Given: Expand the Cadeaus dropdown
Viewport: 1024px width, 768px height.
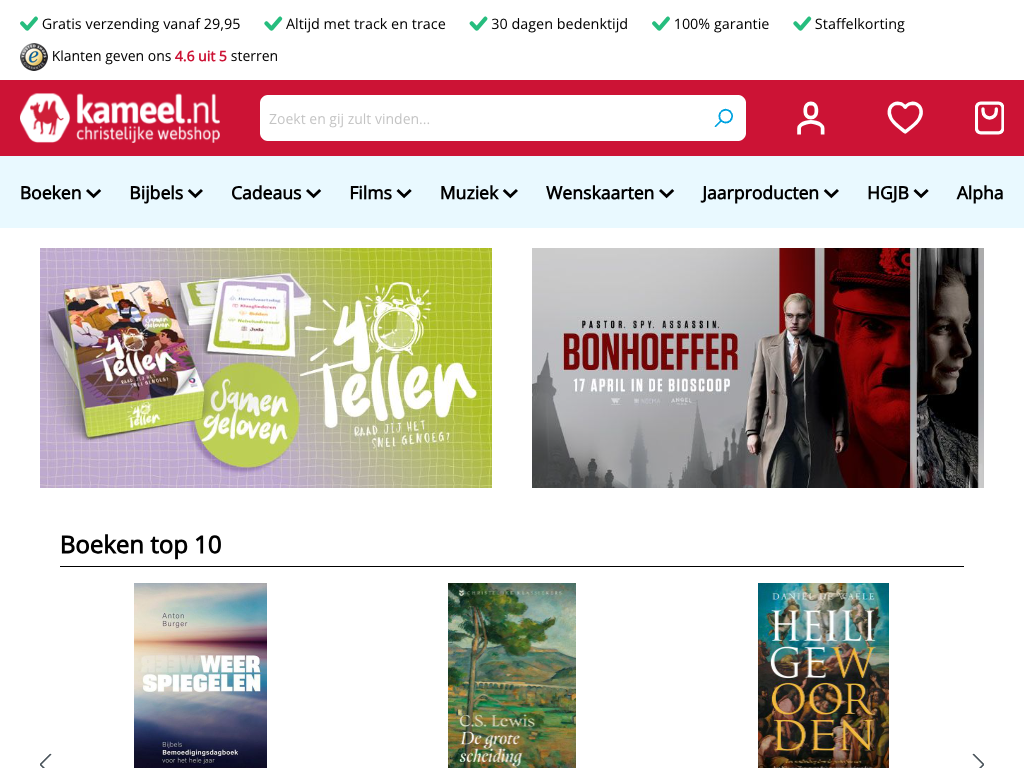Looking at the screenshot, I should pyautogui.click(x=276, y=193).
